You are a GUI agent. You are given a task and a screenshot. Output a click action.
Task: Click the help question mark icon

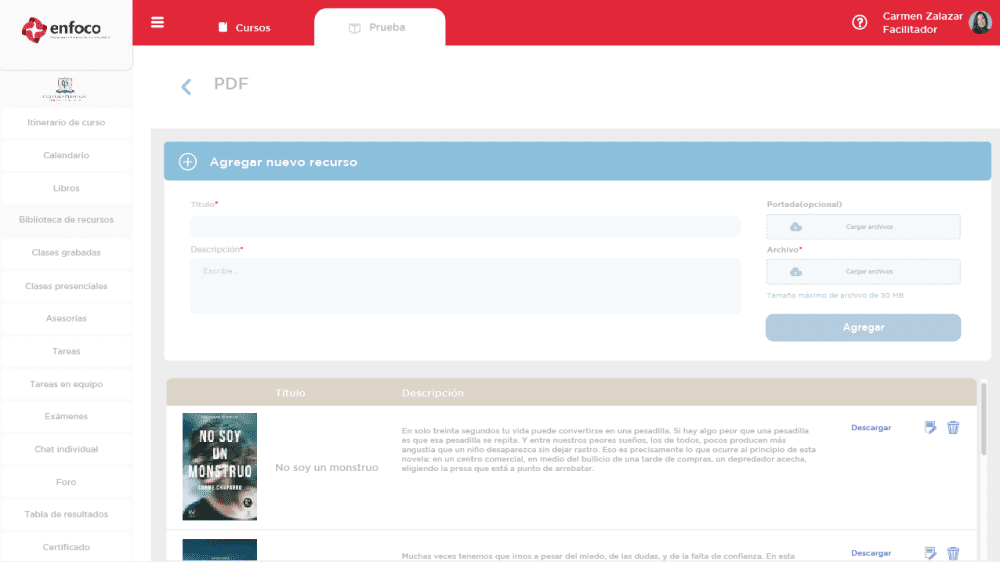pyautogui.click(x=859, y=23)
